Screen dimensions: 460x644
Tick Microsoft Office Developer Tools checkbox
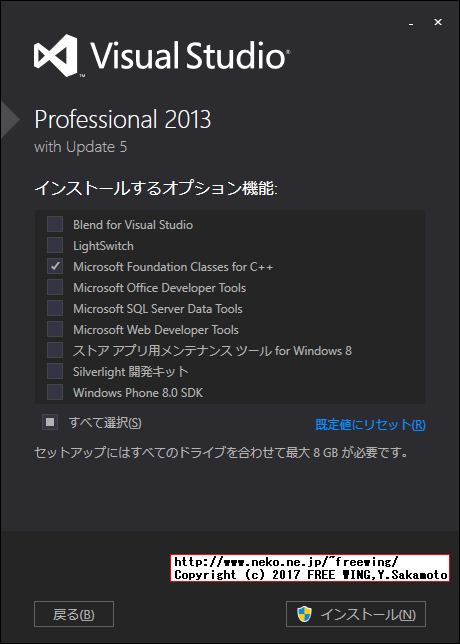(55, 288)
